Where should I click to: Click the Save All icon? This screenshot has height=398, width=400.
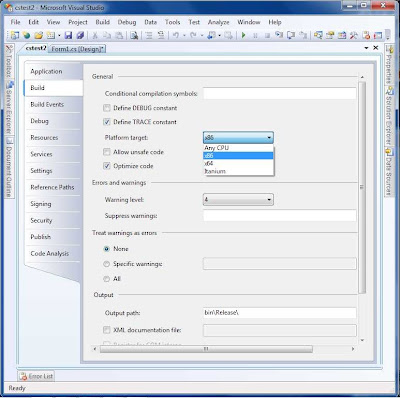pos(80,35)
